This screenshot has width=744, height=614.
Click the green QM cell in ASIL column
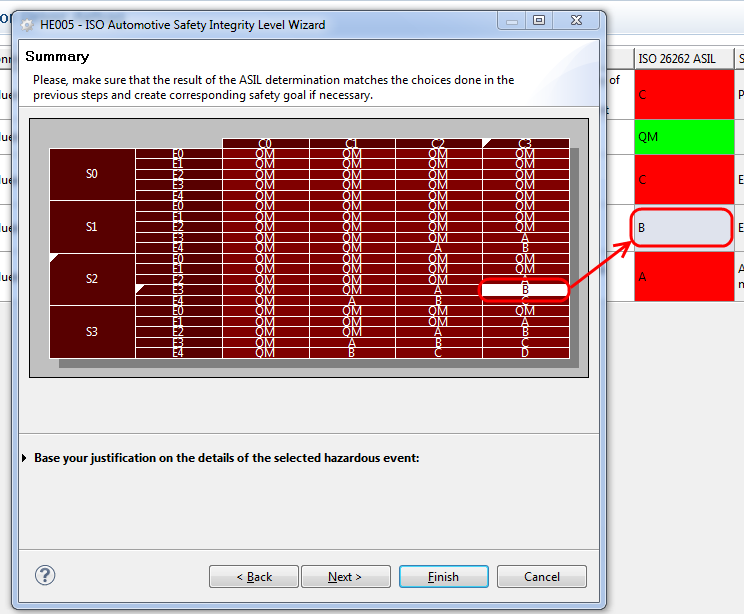[684, 137]
